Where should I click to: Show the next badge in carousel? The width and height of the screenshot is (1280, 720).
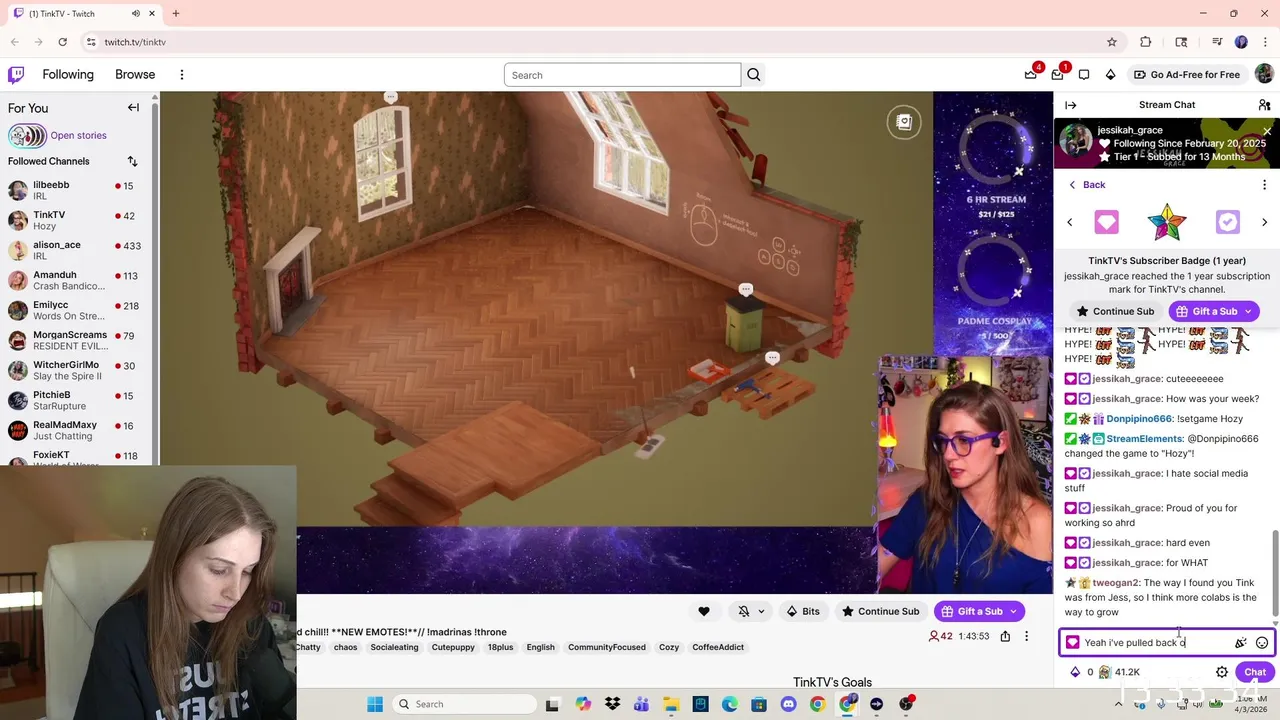pyautogui.click(x=1264, y=222)
